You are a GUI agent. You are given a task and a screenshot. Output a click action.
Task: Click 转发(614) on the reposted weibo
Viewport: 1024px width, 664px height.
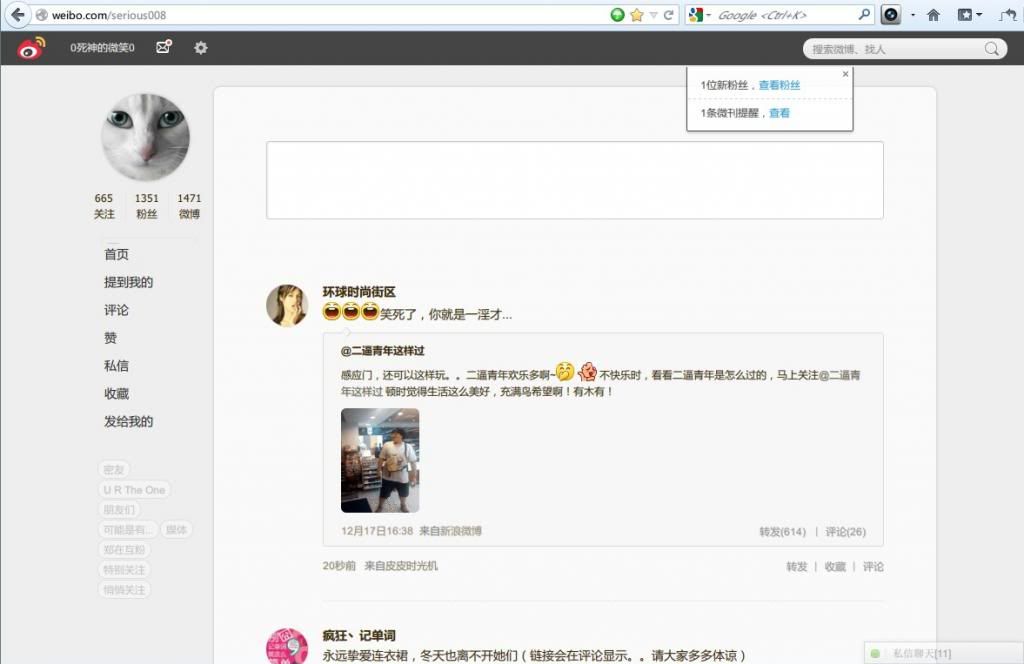tap(782, 532)
